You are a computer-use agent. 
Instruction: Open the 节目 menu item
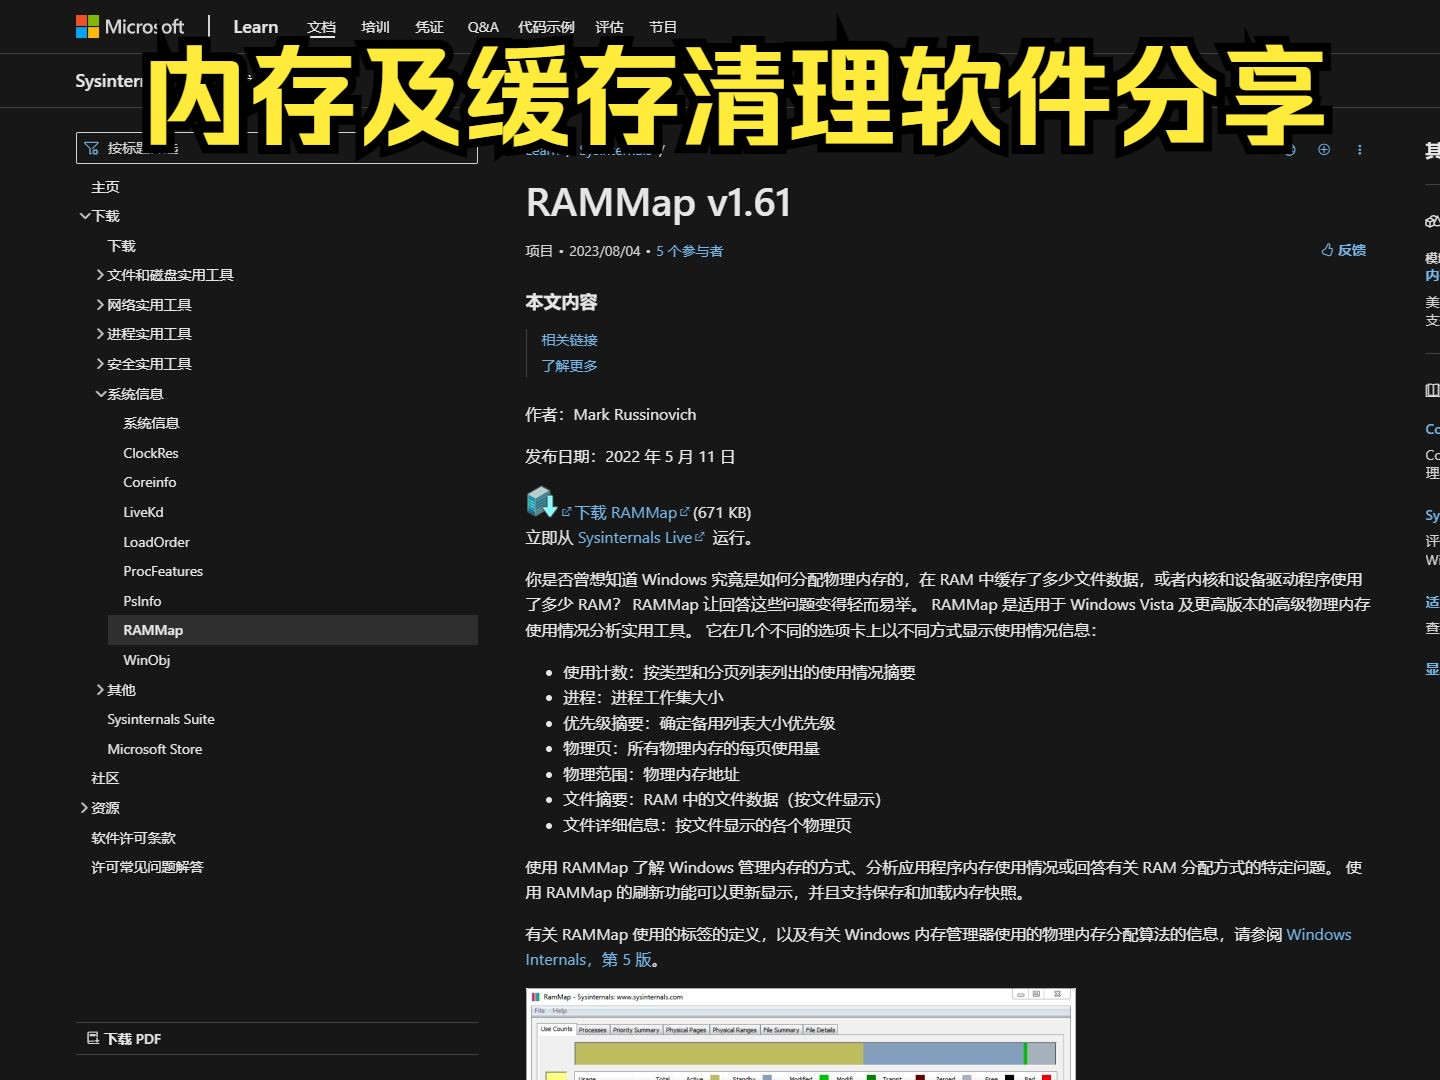(663, 27)
